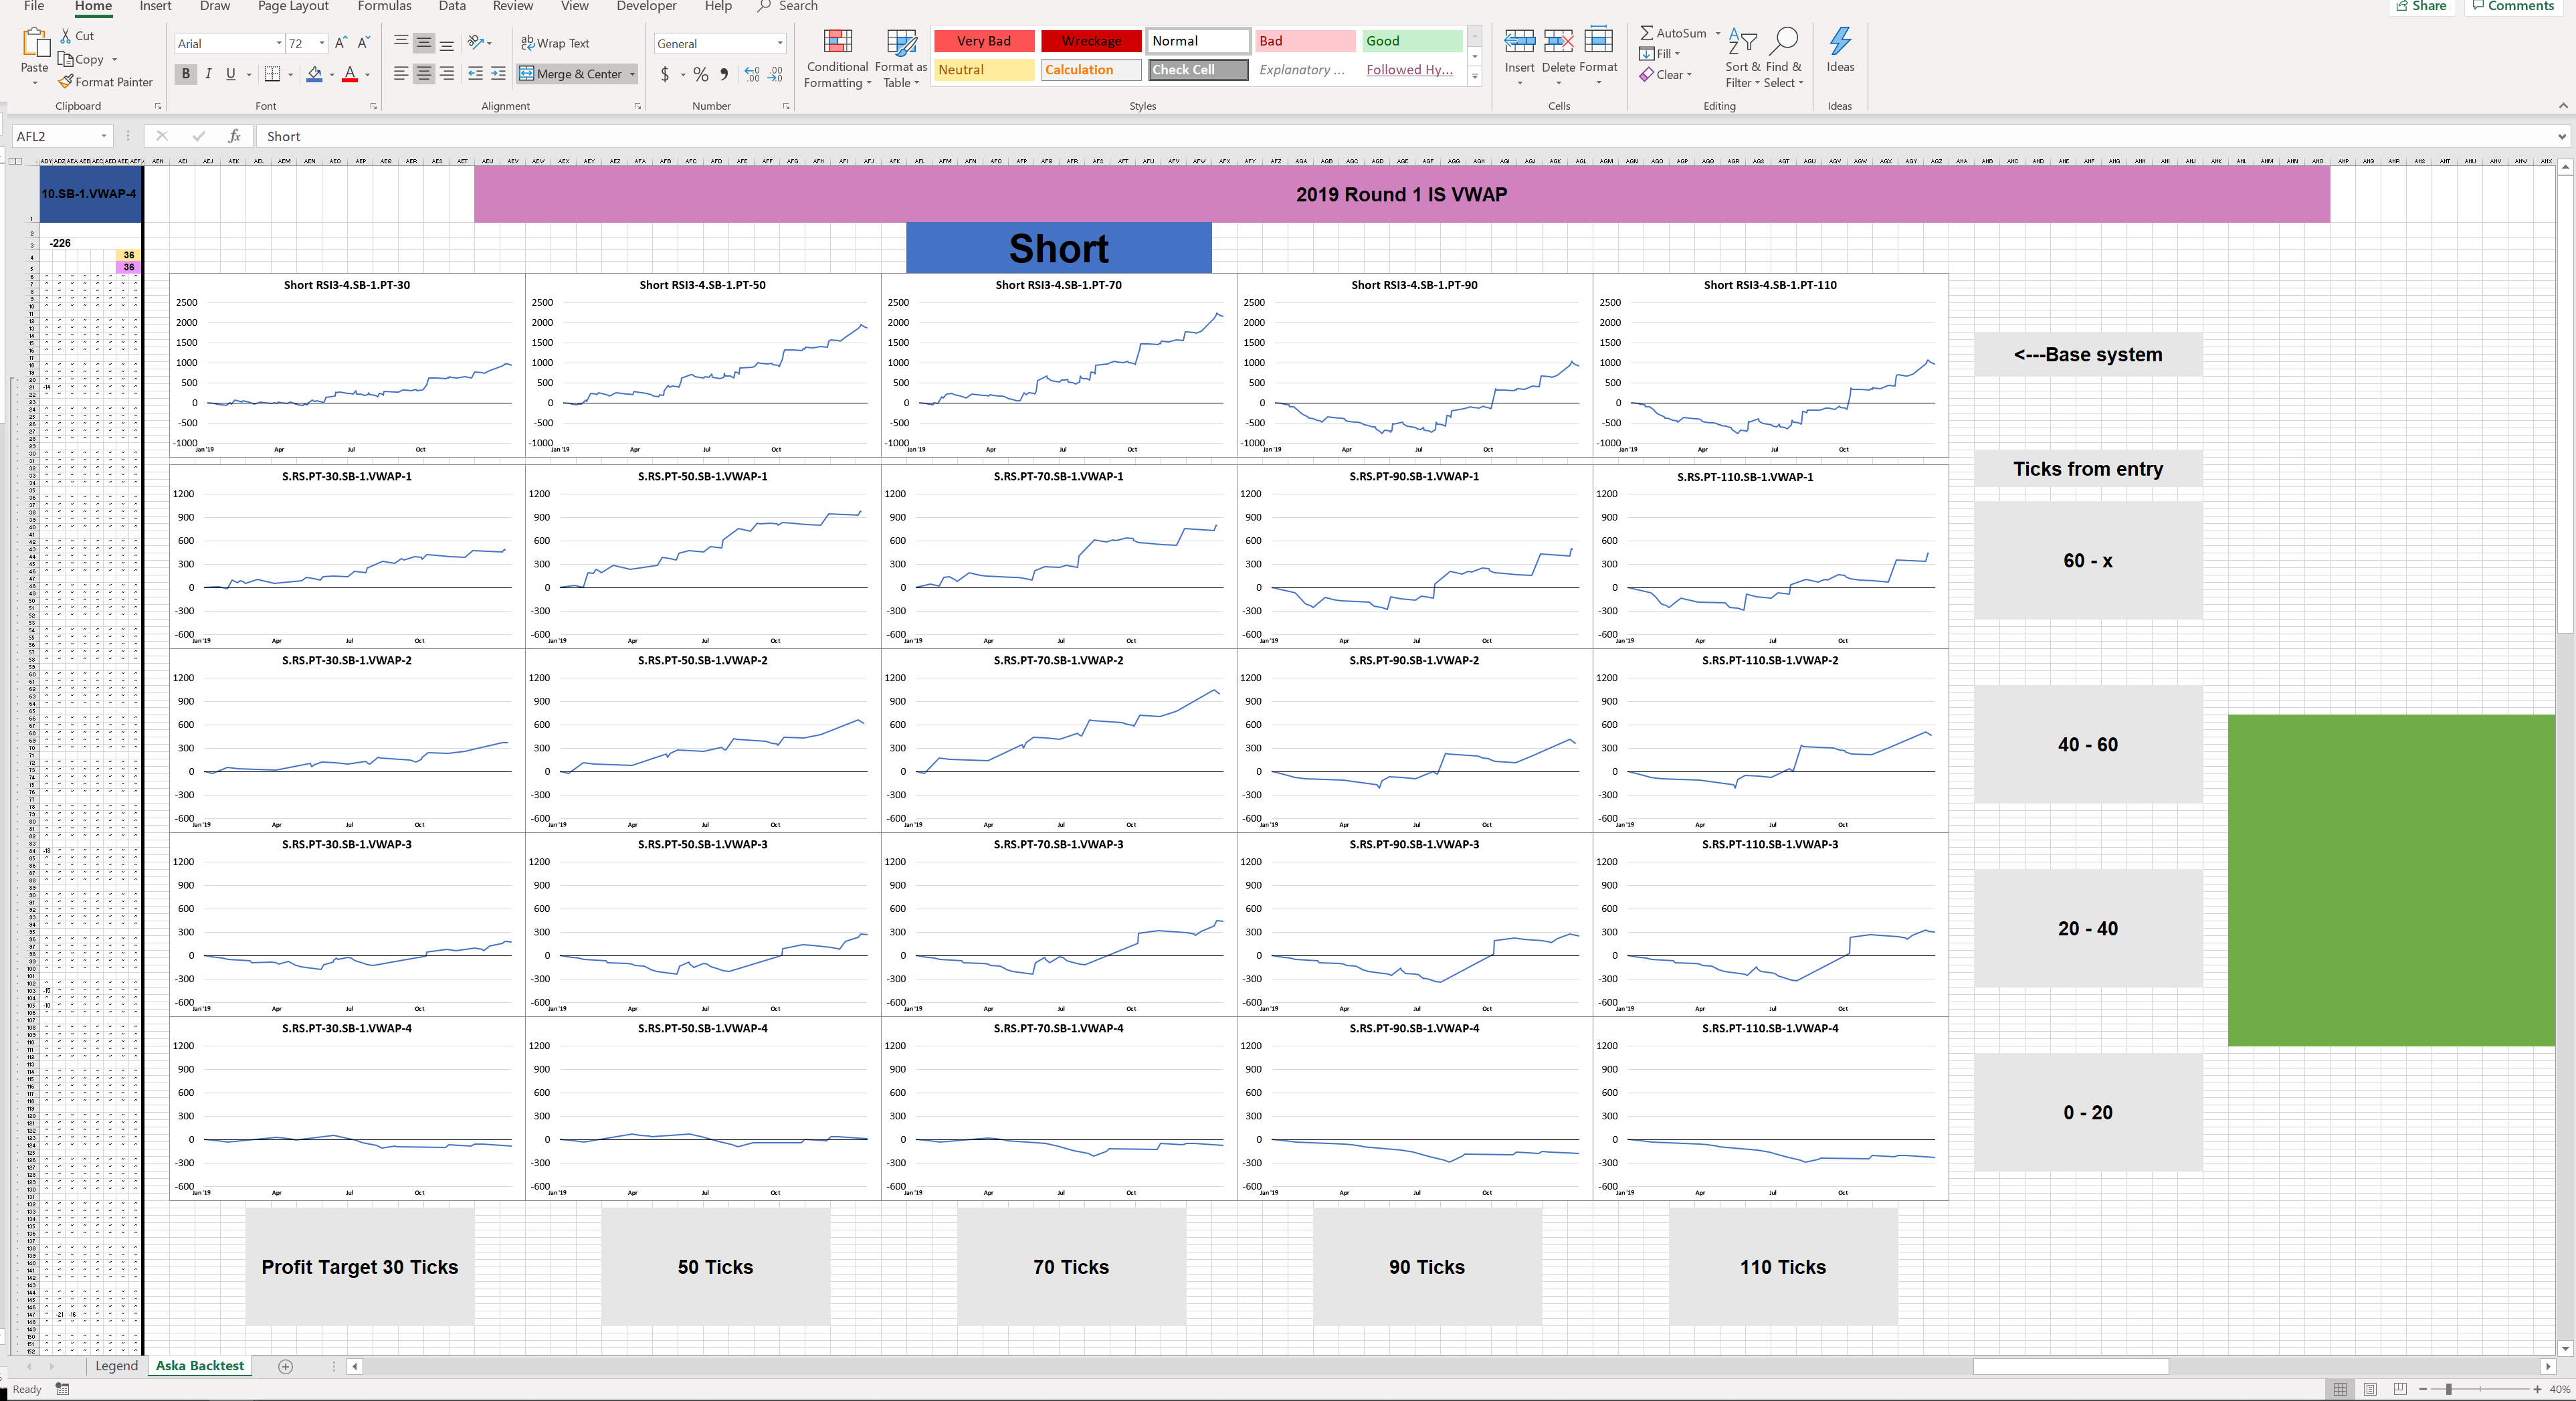Adjust the zoom slider handle
Image resolution: width=2576 pixels, height=1401 pixels.
click(x=2448, y=1389)
